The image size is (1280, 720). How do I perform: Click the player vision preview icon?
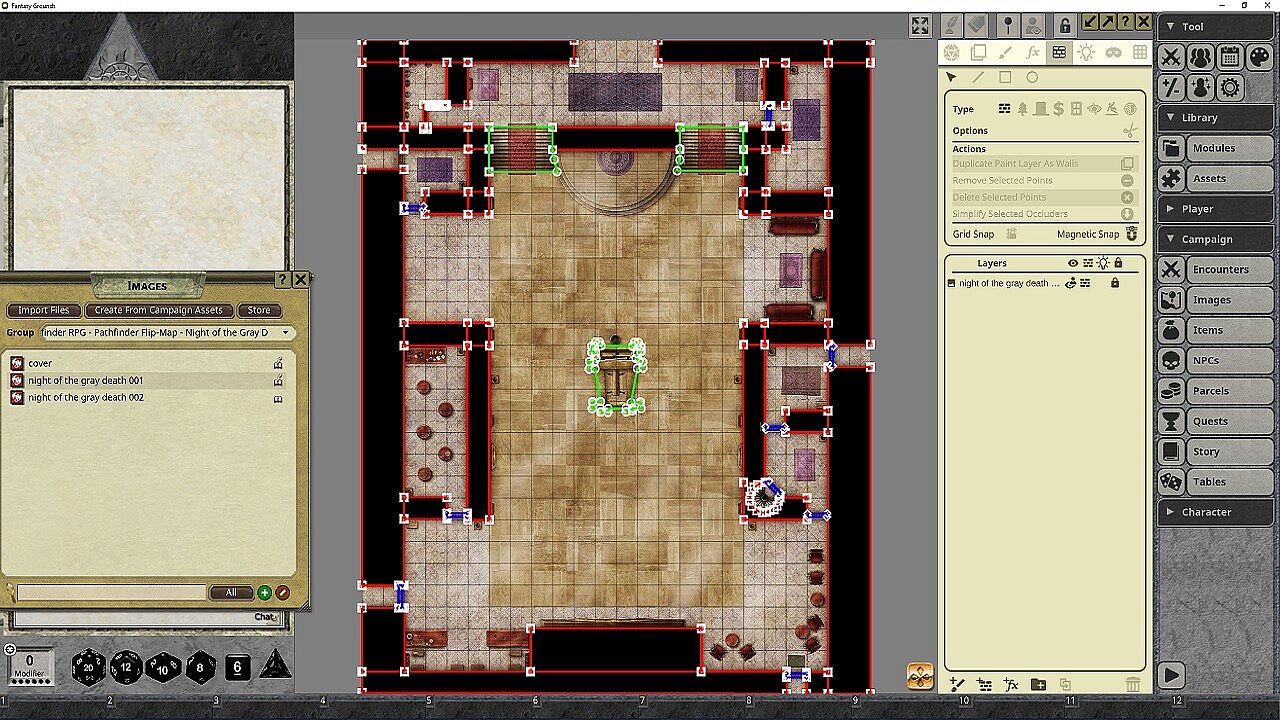click(1034, 25)
